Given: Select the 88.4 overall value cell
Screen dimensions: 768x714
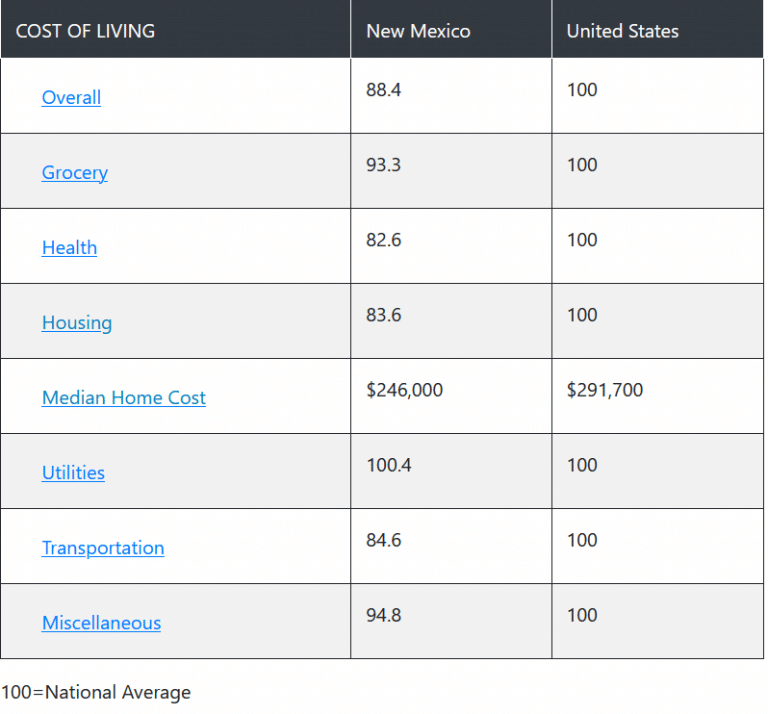Looking at the screenshot, I should [x=384, y=90].
